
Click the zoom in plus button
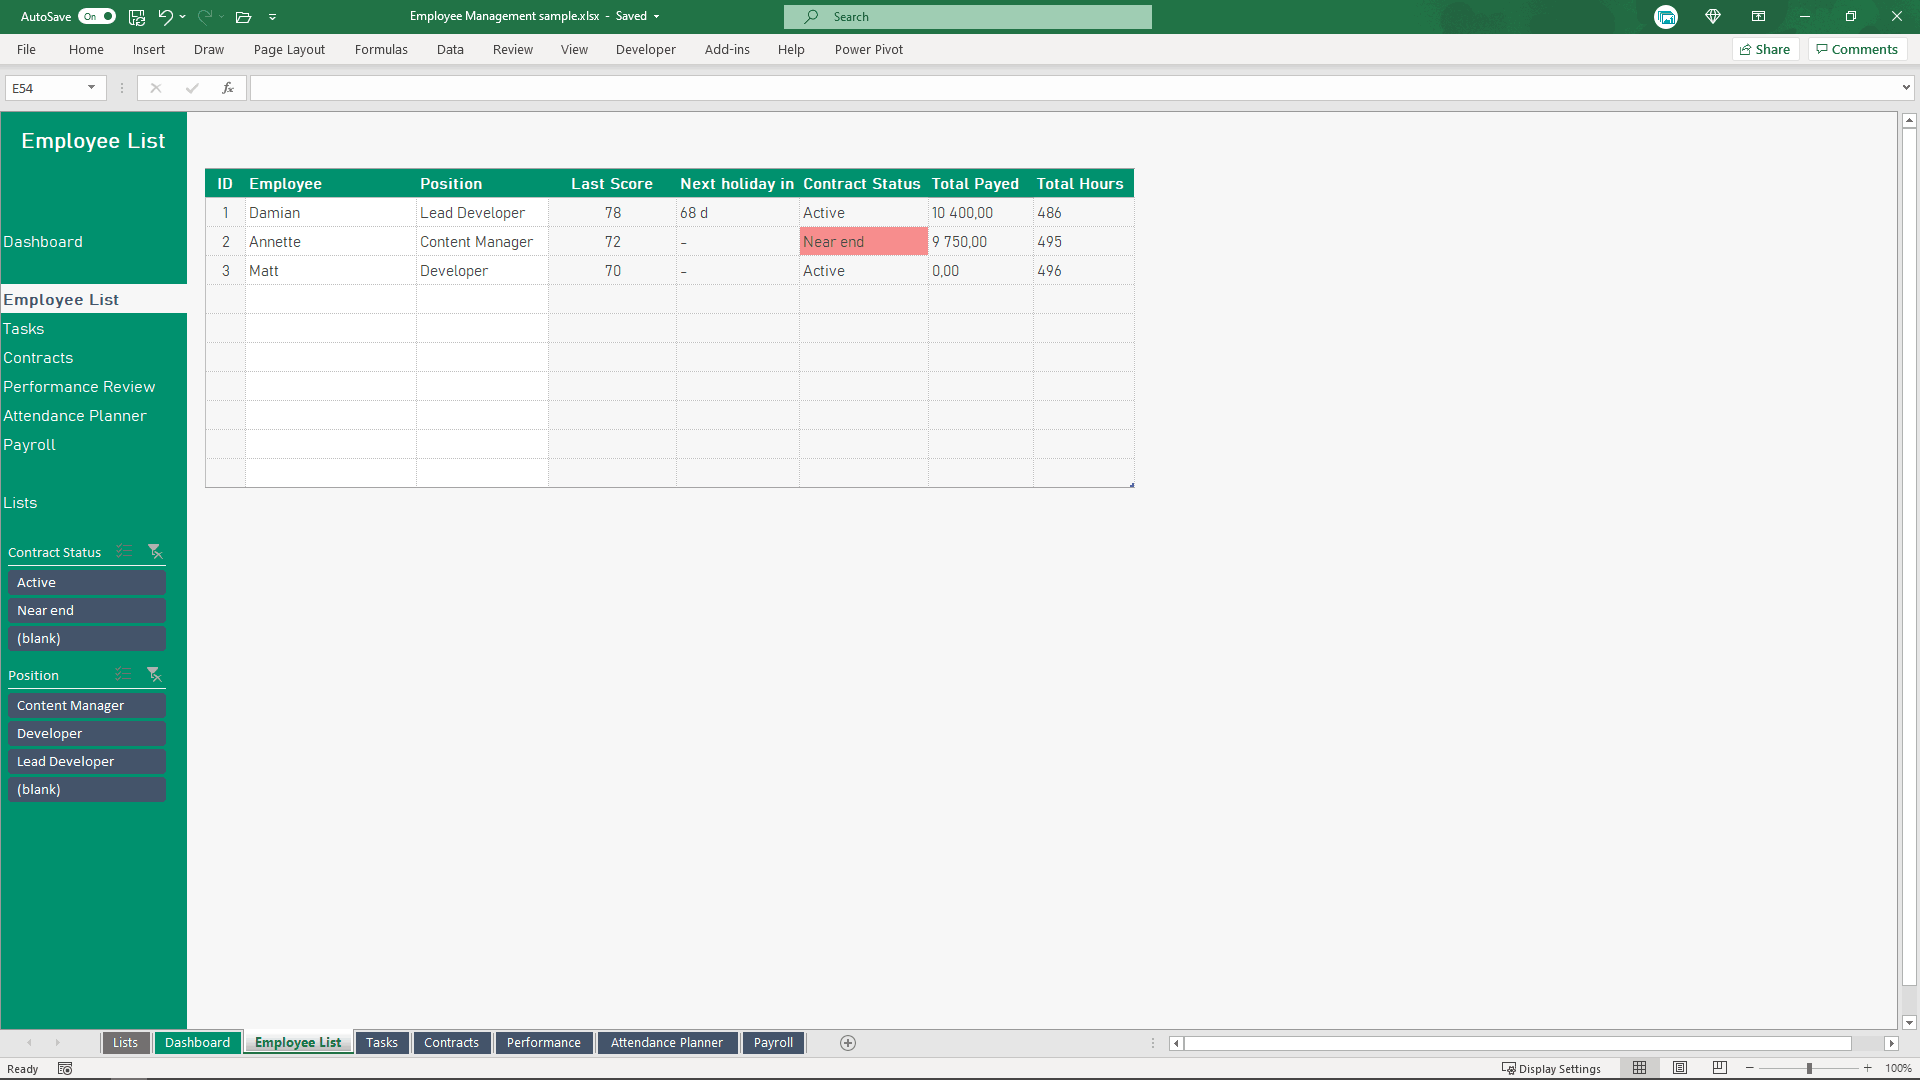1867,1068
